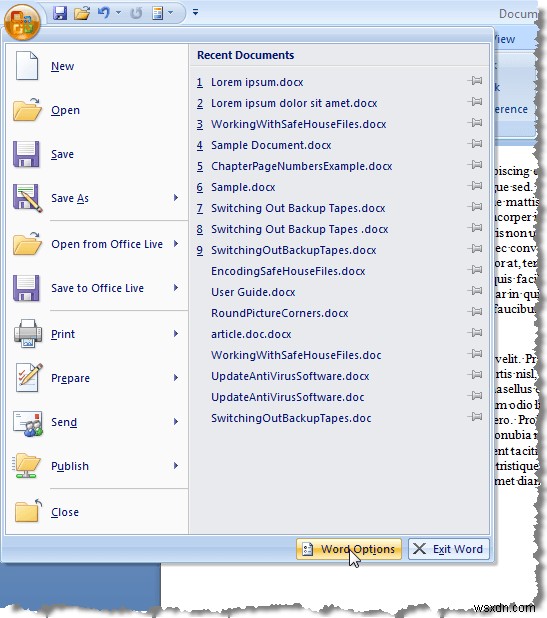Choose the New menu item

97,66
